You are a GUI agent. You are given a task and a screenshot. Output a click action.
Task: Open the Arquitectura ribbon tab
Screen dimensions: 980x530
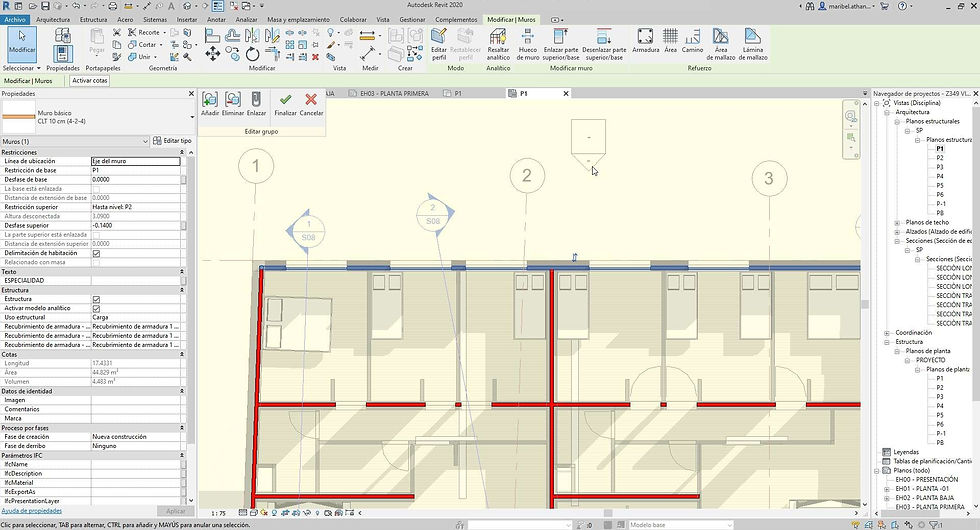point(53,19)
